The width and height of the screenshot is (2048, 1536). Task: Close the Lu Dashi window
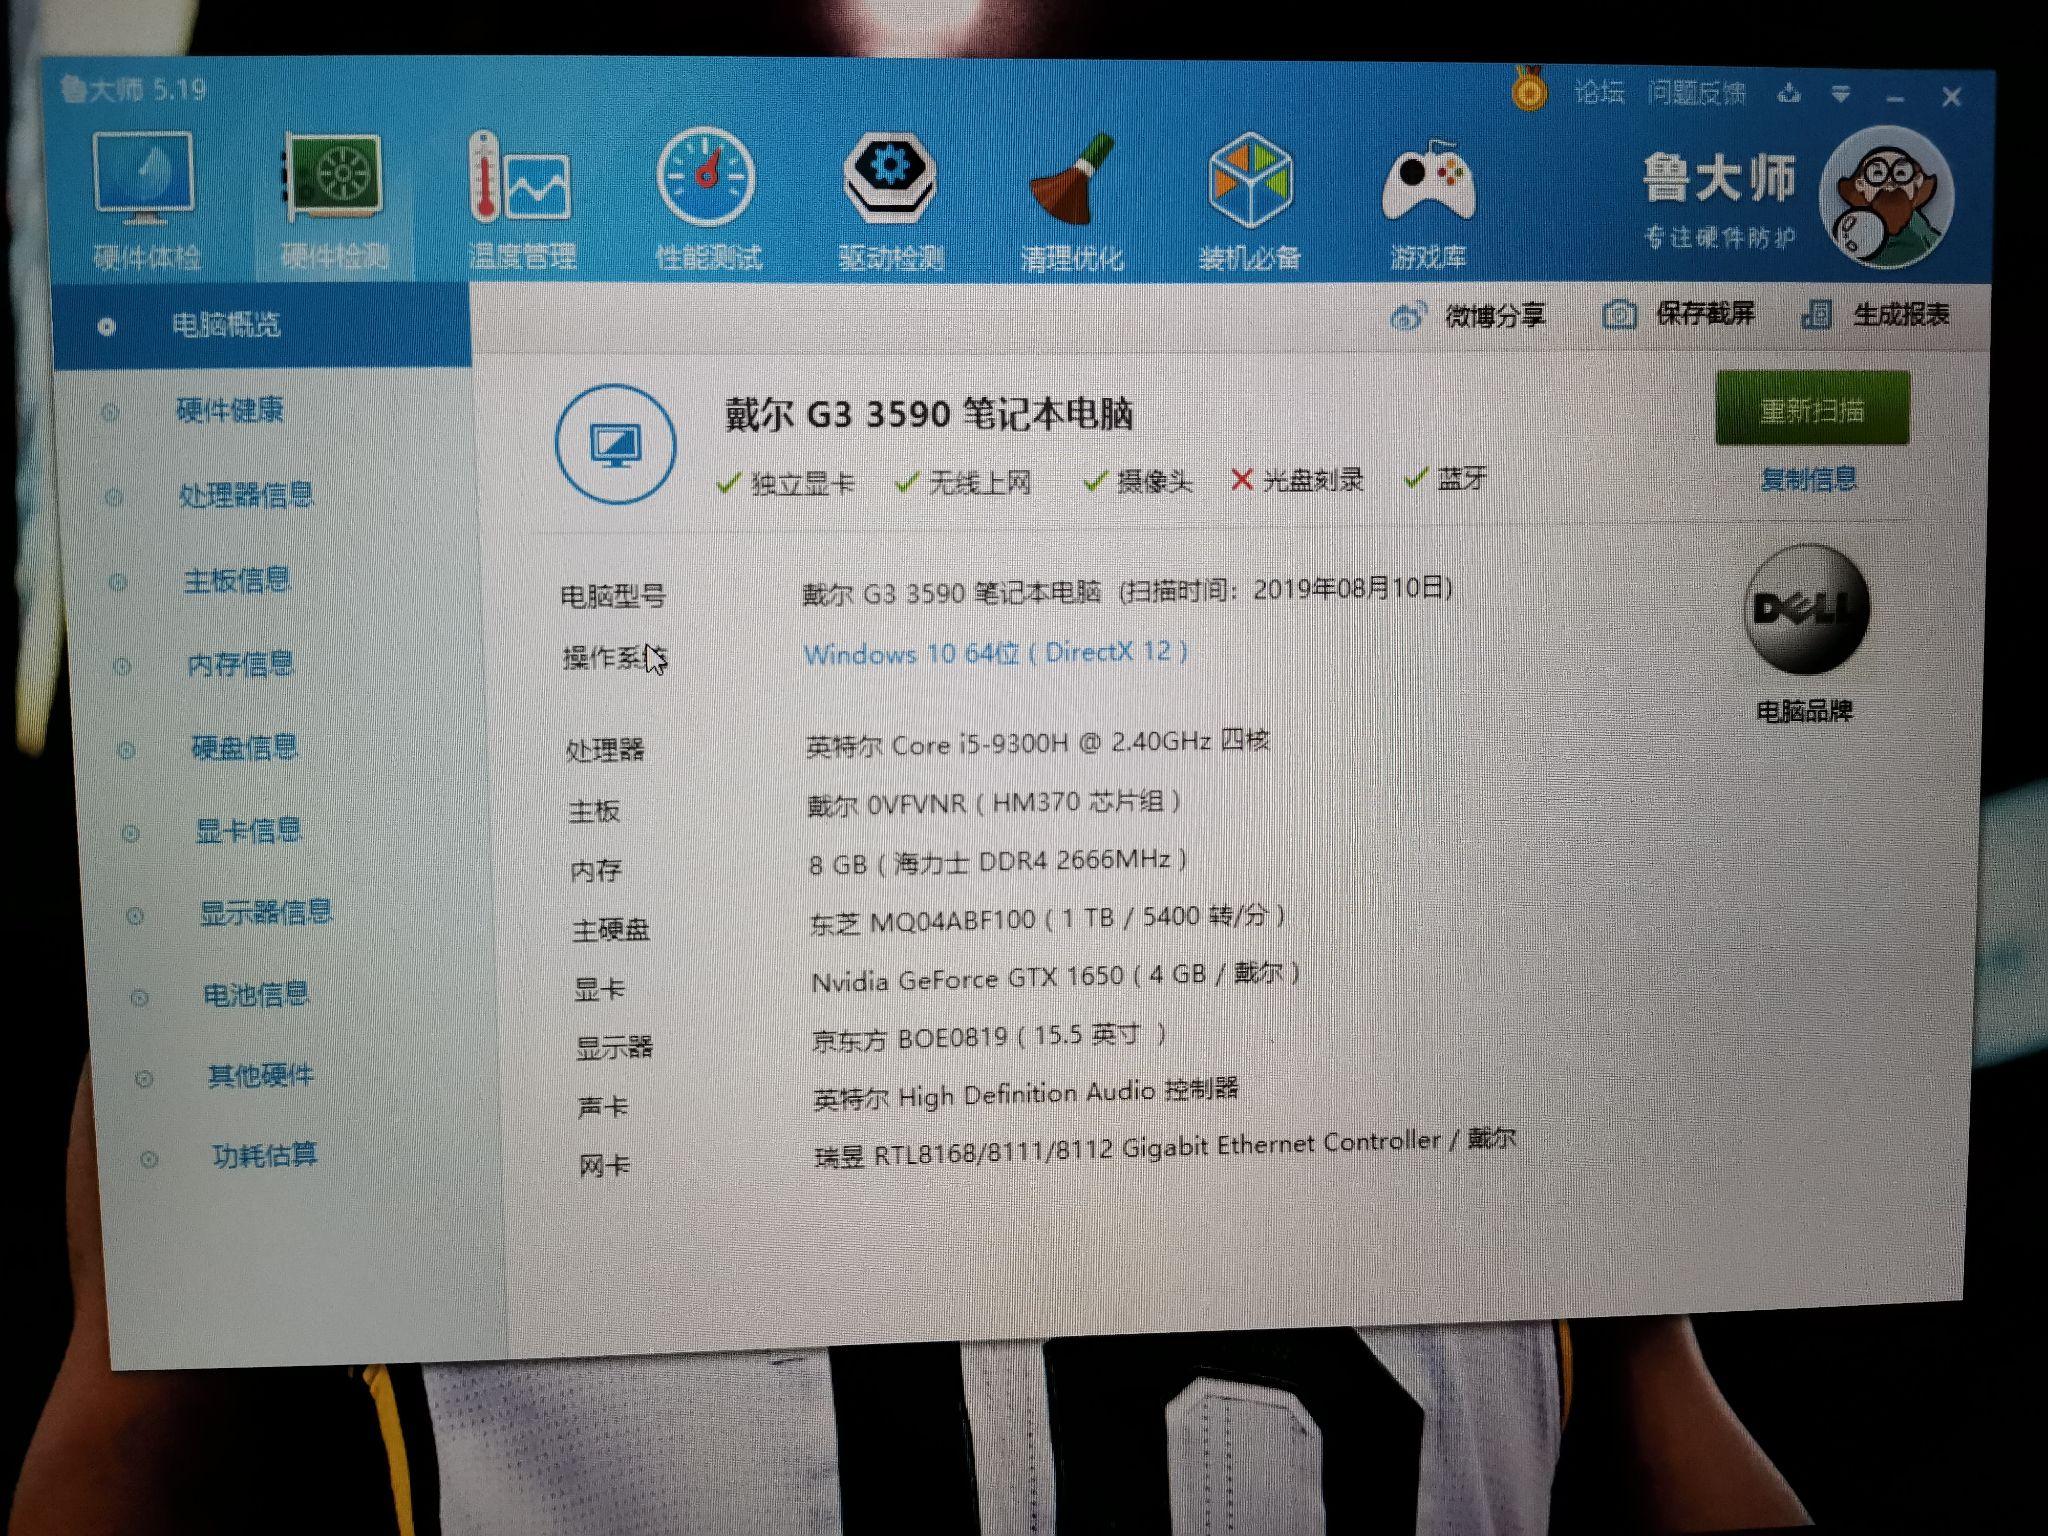point(1951,97)
